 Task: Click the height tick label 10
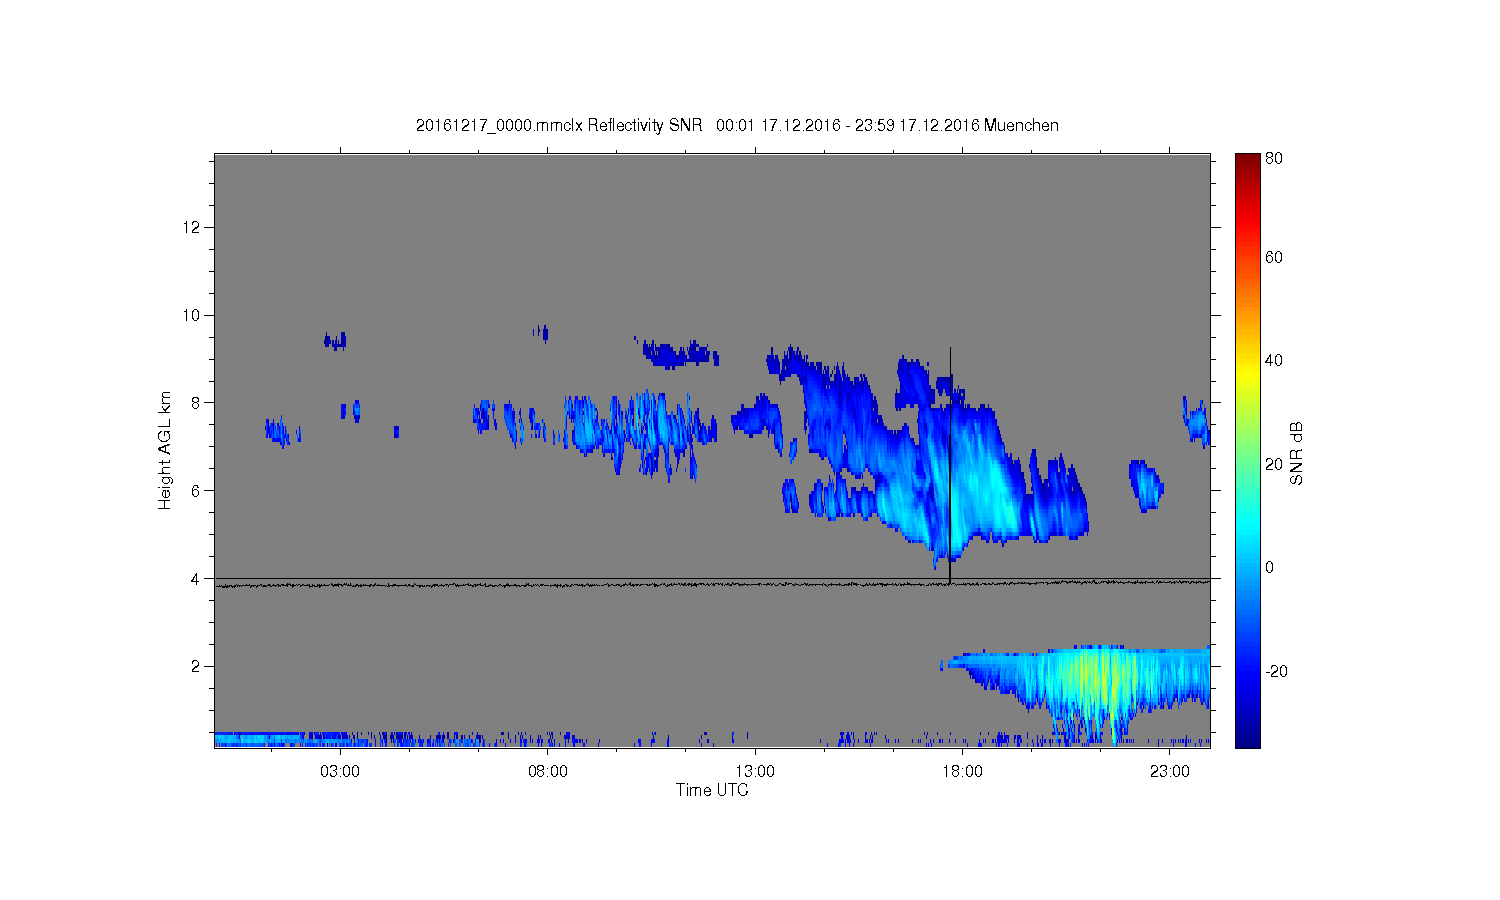pyautogui.click(x=192, y=315)
